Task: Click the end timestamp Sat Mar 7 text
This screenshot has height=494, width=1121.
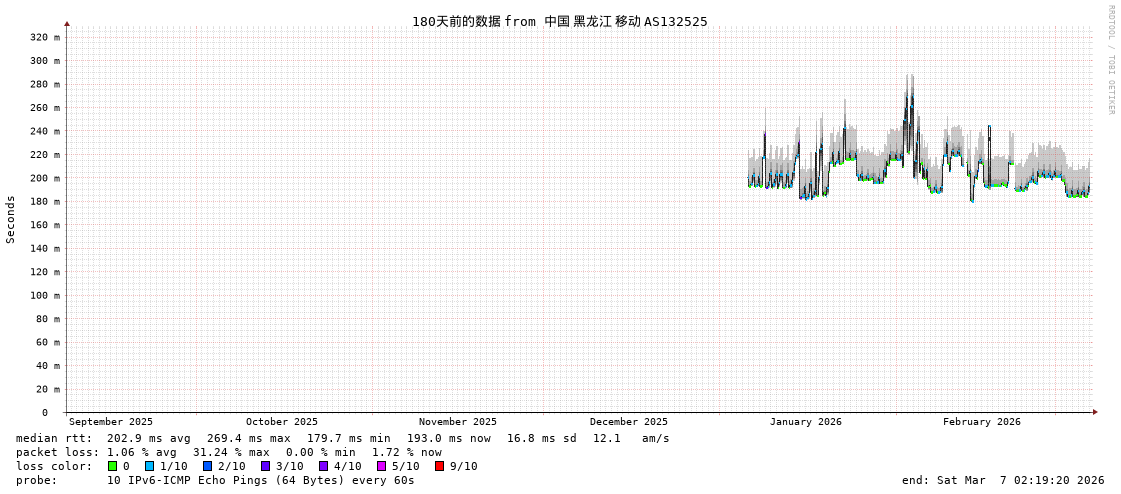Action: (x=1003, y=480)
